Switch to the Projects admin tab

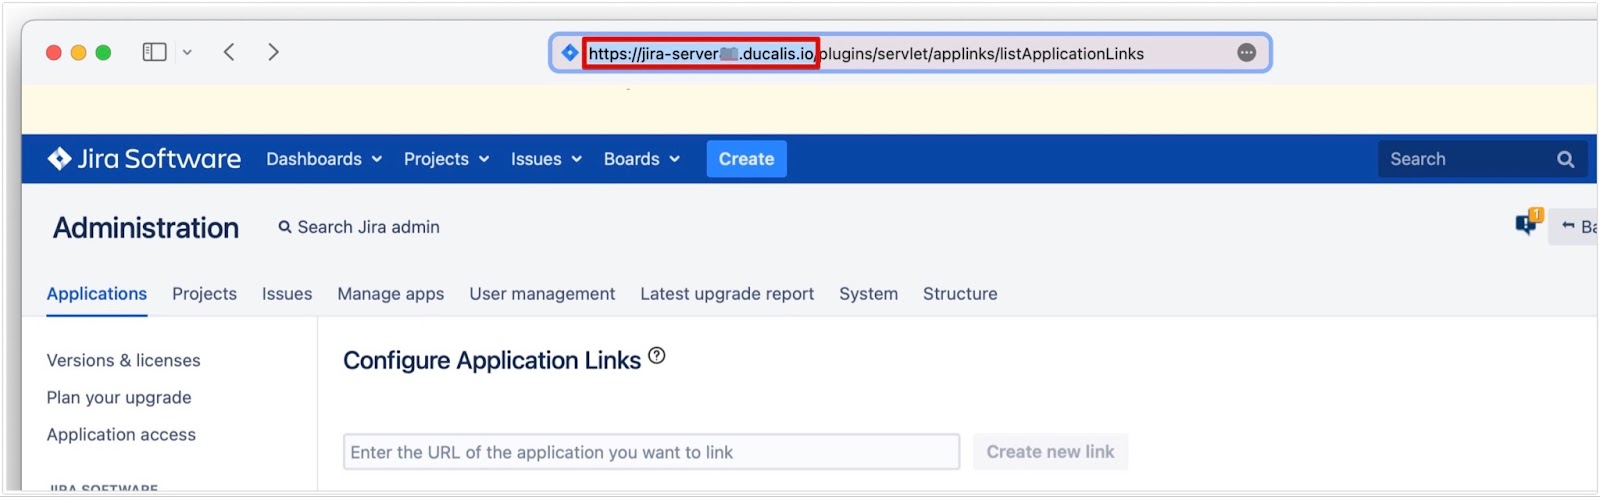pos(204,294)
